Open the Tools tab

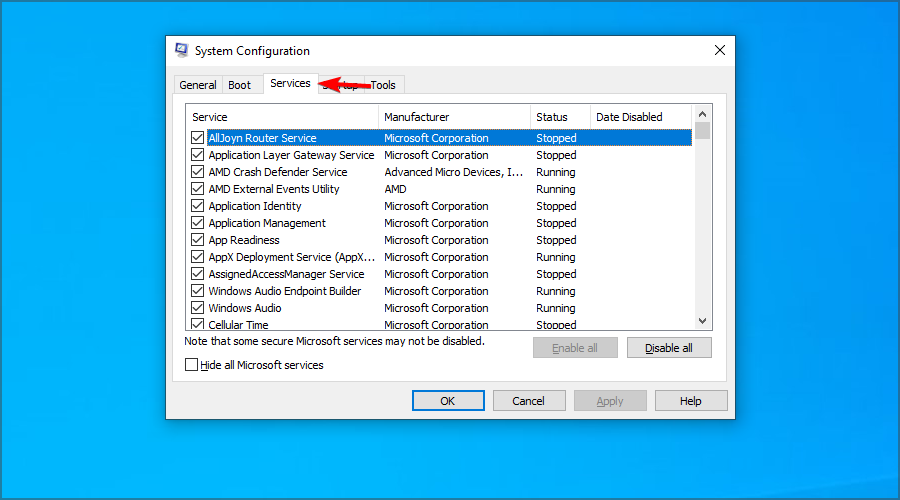(x=383, y=85)
